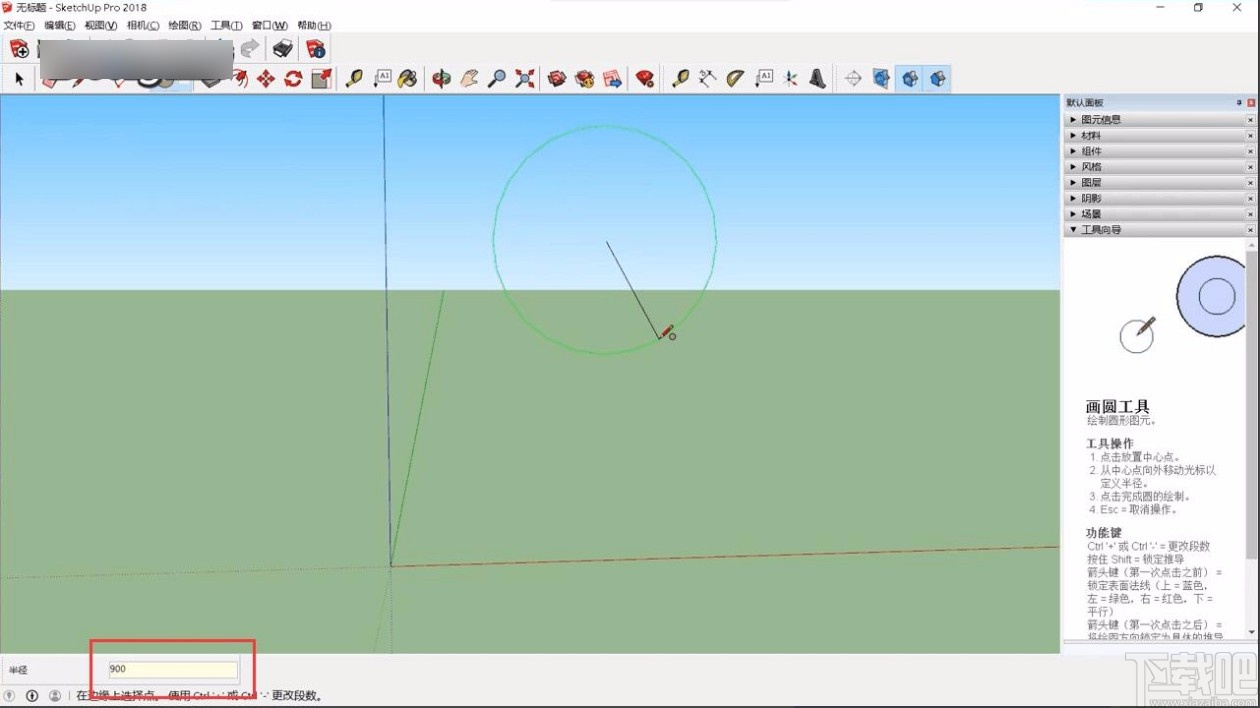Viewport: 1260px width, 708px height.
Task: Open the 相机 menu
Action: [141, 25]
